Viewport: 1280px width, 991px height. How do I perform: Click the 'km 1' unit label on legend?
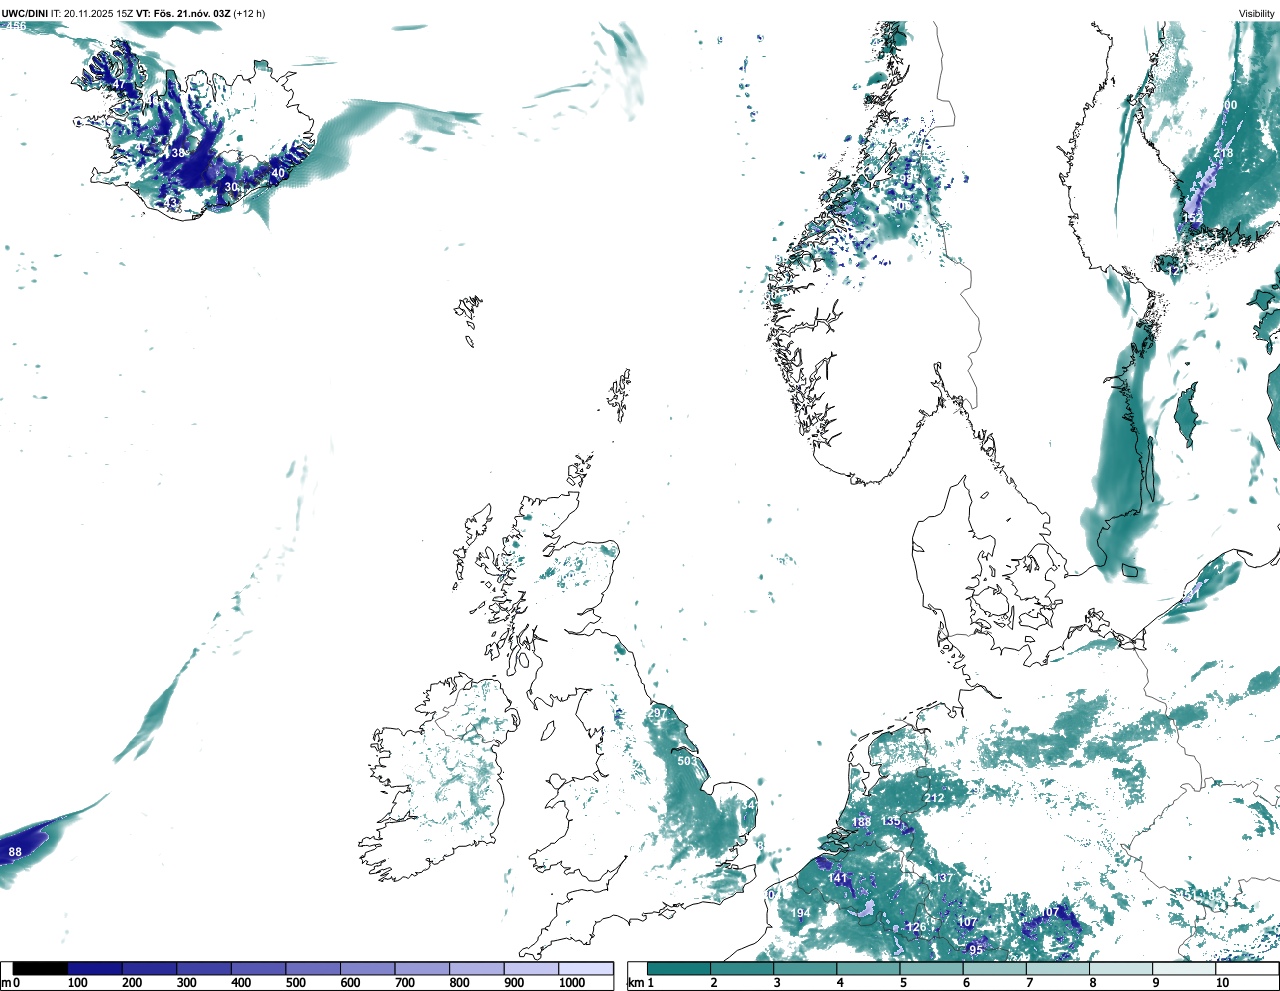641,983
